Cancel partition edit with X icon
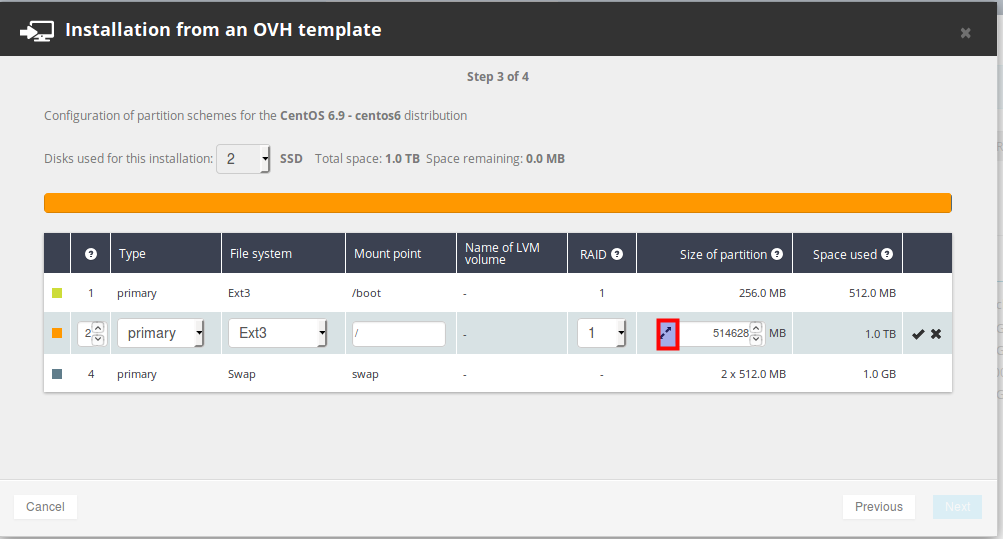 (936, 334)
